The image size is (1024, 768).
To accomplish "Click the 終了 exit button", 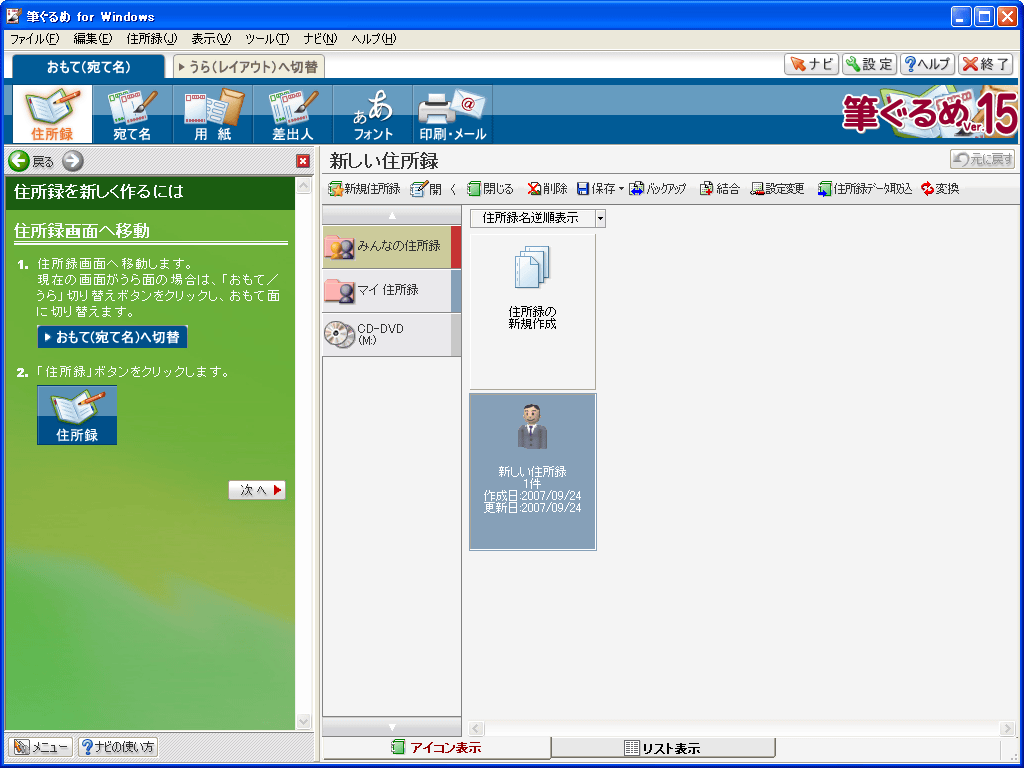I will point(985,64).
